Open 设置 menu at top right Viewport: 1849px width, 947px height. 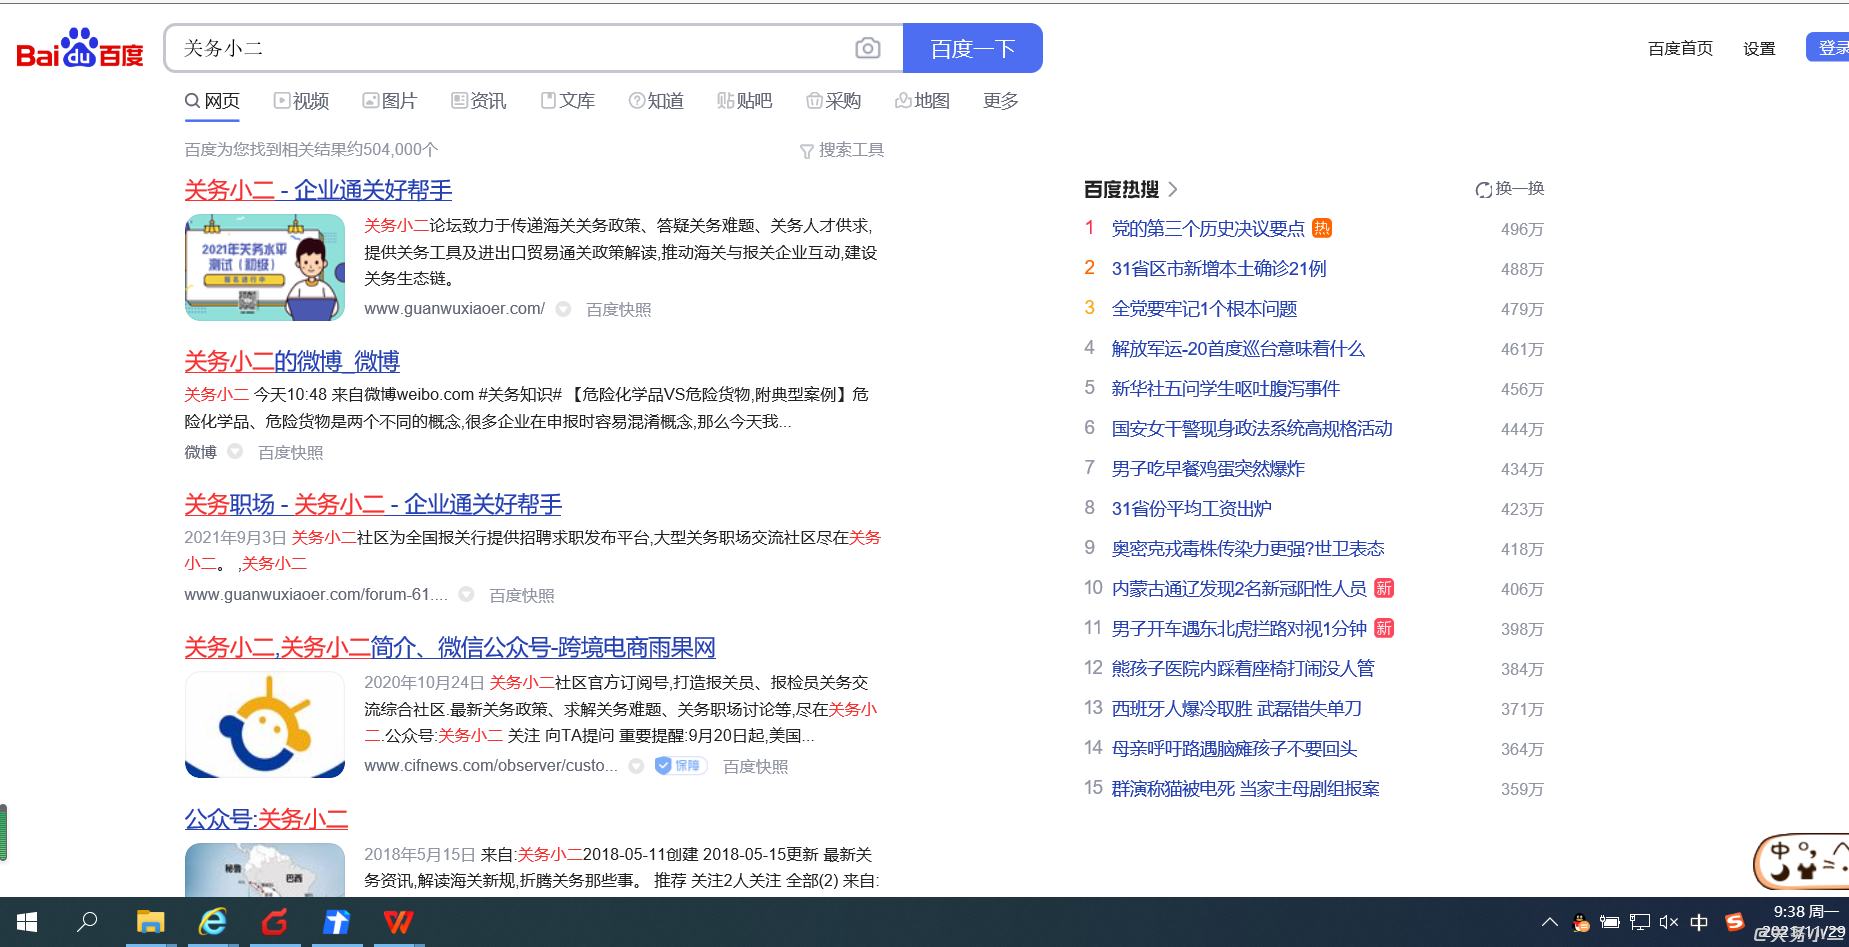click(1759, 48)
